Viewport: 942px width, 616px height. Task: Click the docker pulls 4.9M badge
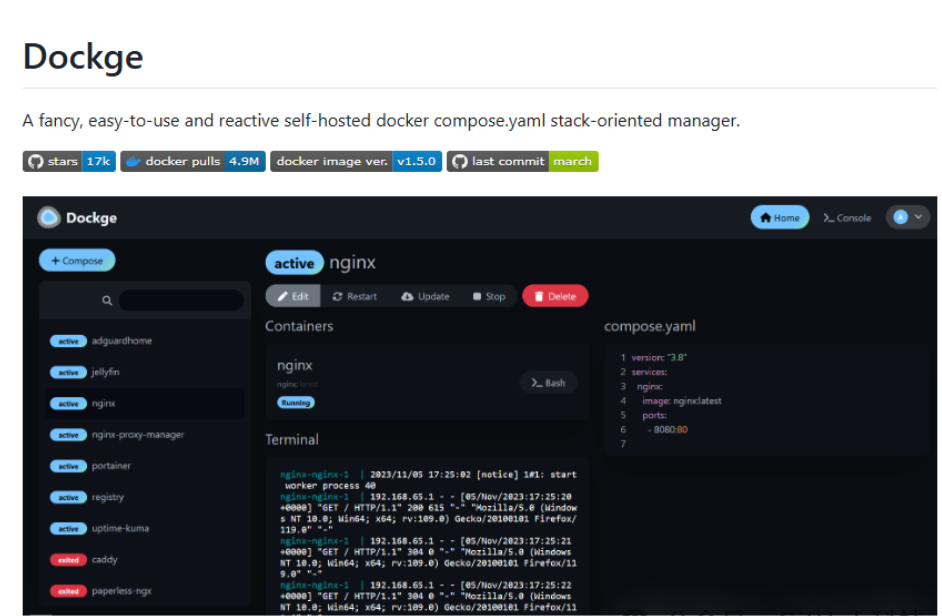193,161
